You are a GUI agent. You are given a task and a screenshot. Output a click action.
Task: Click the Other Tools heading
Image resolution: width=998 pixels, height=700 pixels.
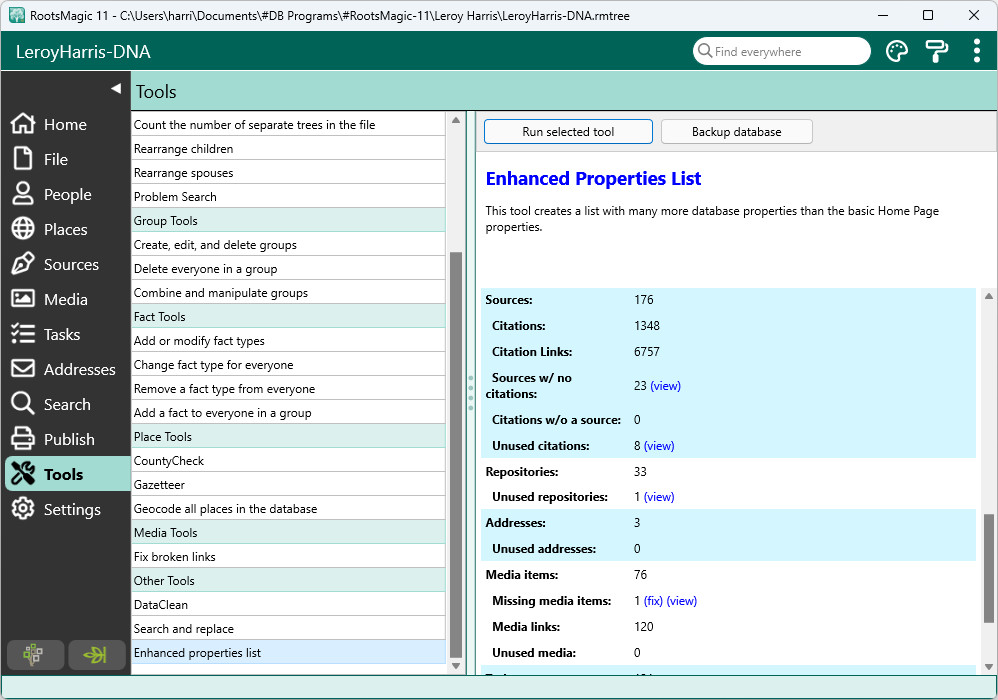(x=288, y=581)
